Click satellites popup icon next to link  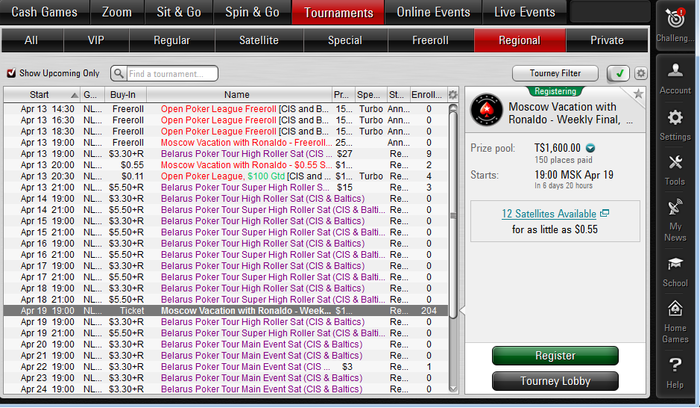coord(604,213)
